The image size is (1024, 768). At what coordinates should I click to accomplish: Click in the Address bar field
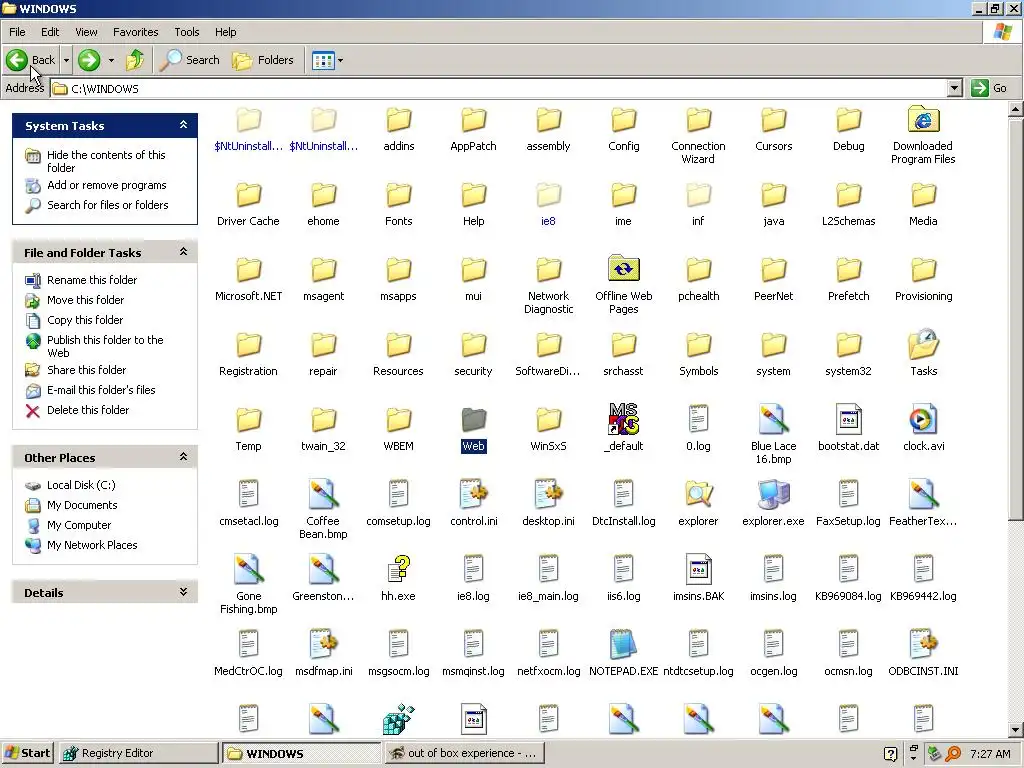500,88
